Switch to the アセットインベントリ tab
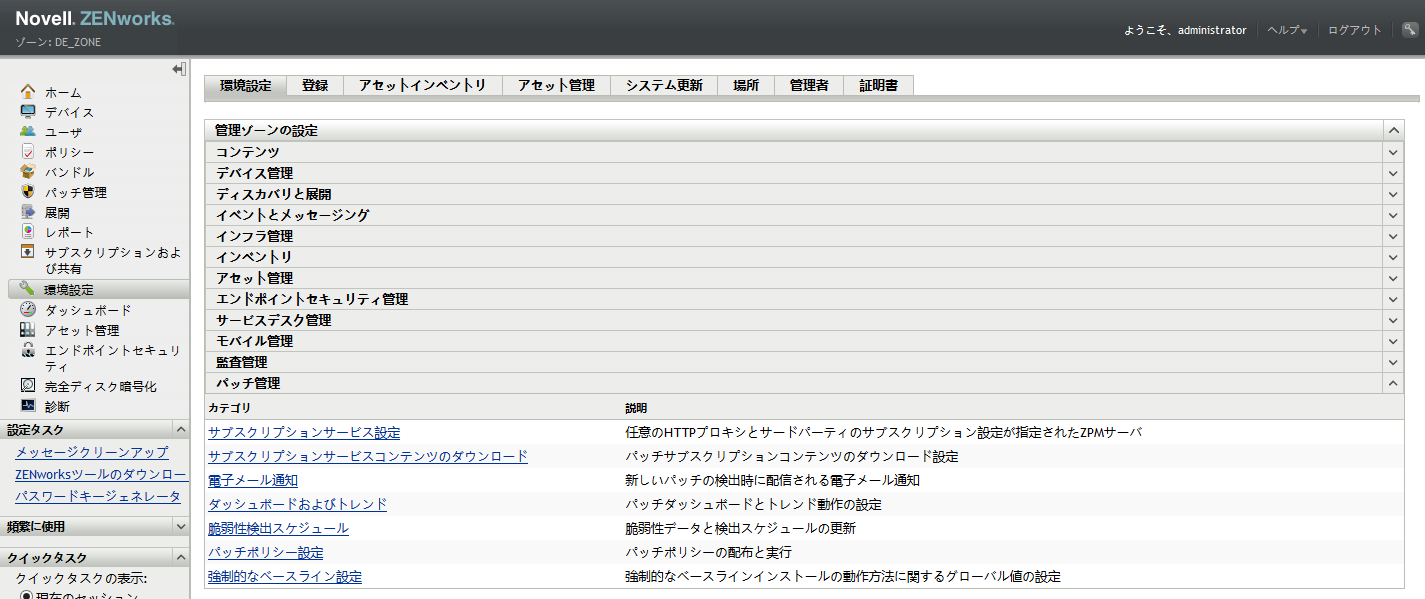Screen dimensions: 1425x599 point(423,86)
